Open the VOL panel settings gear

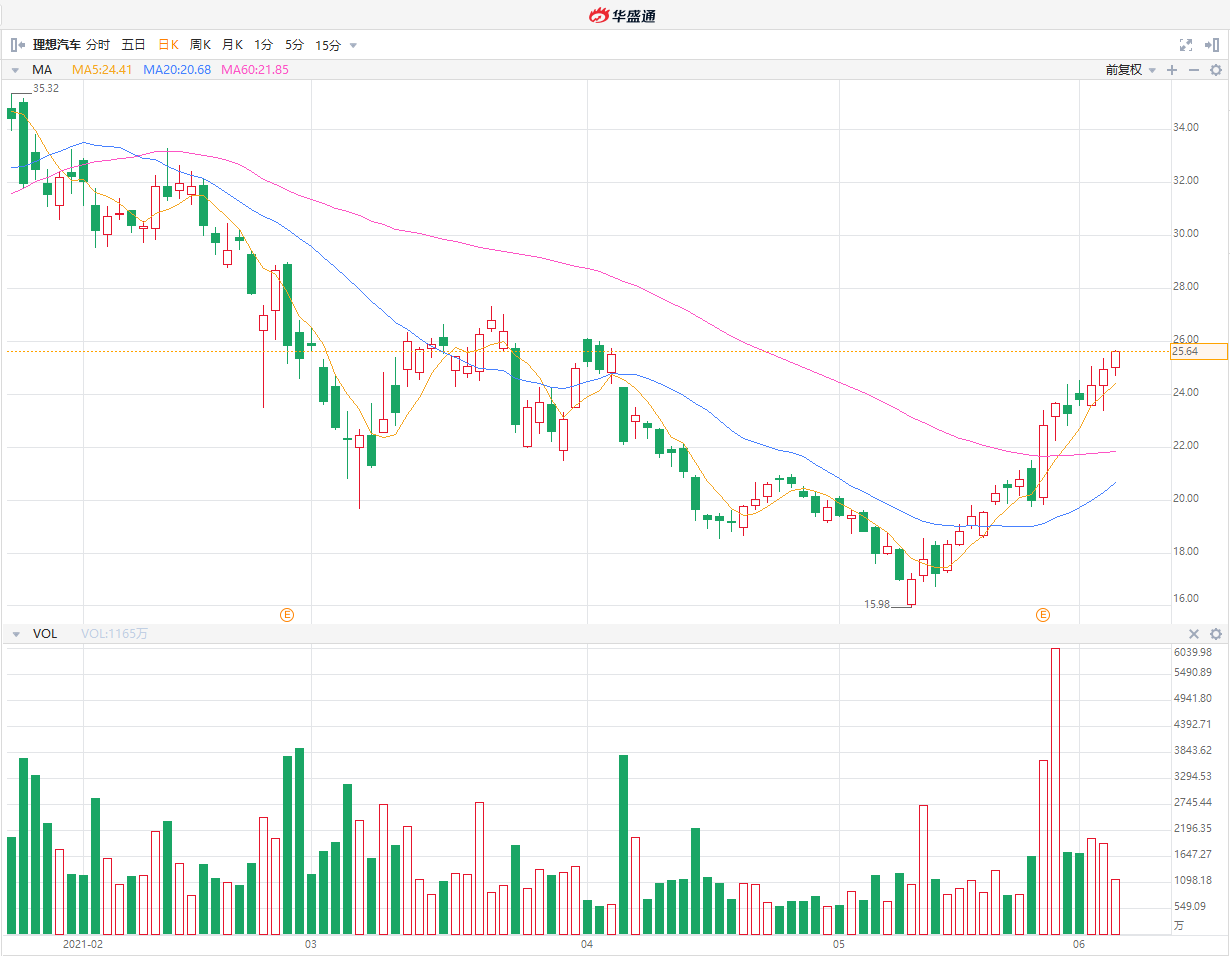pyautogui.click(x=1216, y=634)
